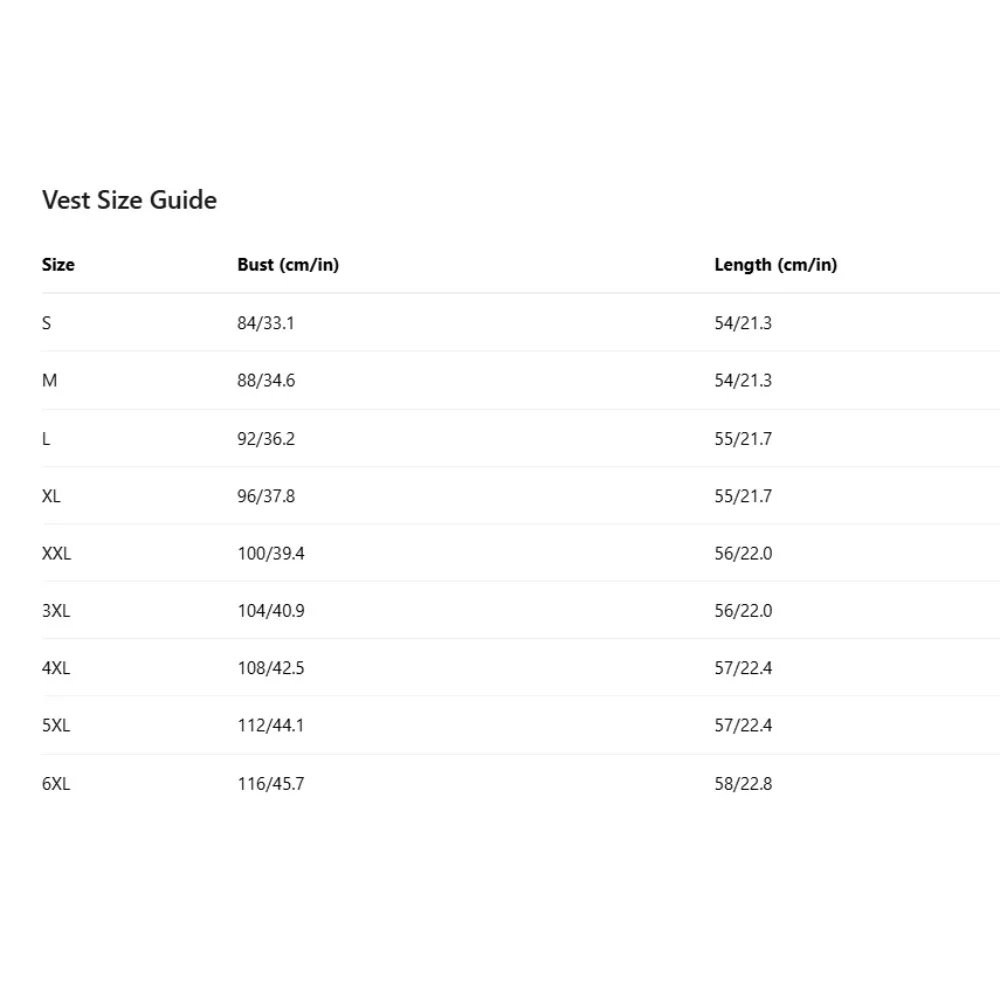Click length value 57/22.4 in 5XL row
1000x1000 pixels.
743,726
